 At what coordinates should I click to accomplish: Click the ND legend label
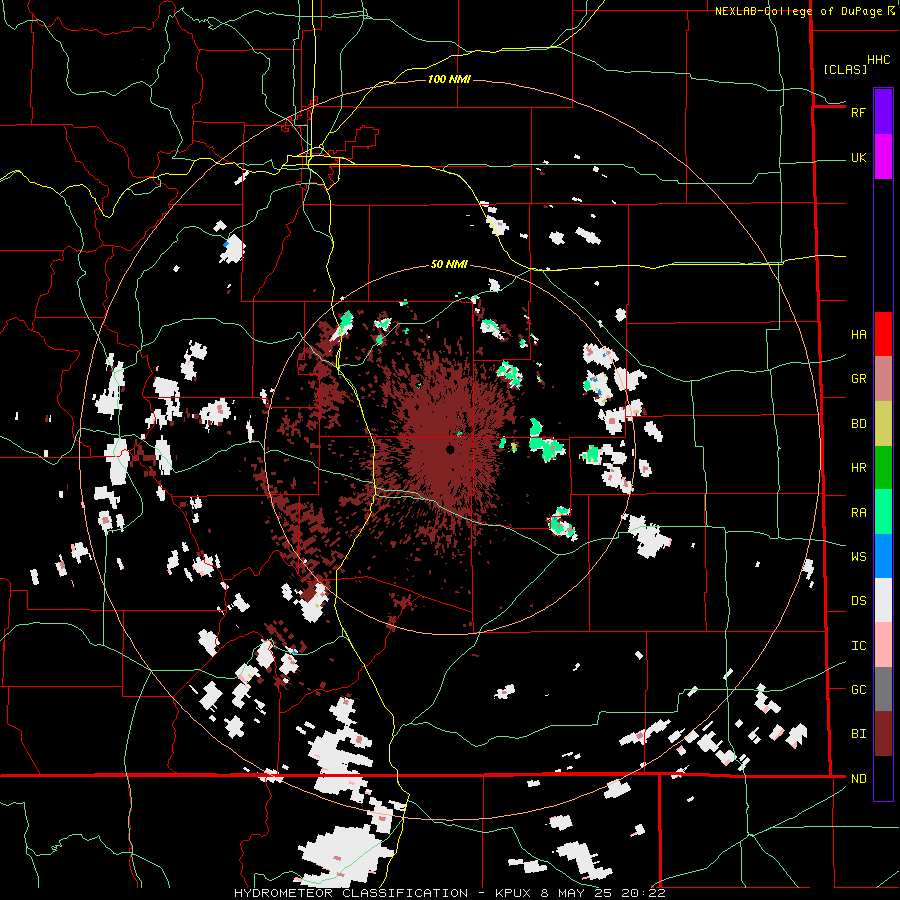click(x=858, y=779)
